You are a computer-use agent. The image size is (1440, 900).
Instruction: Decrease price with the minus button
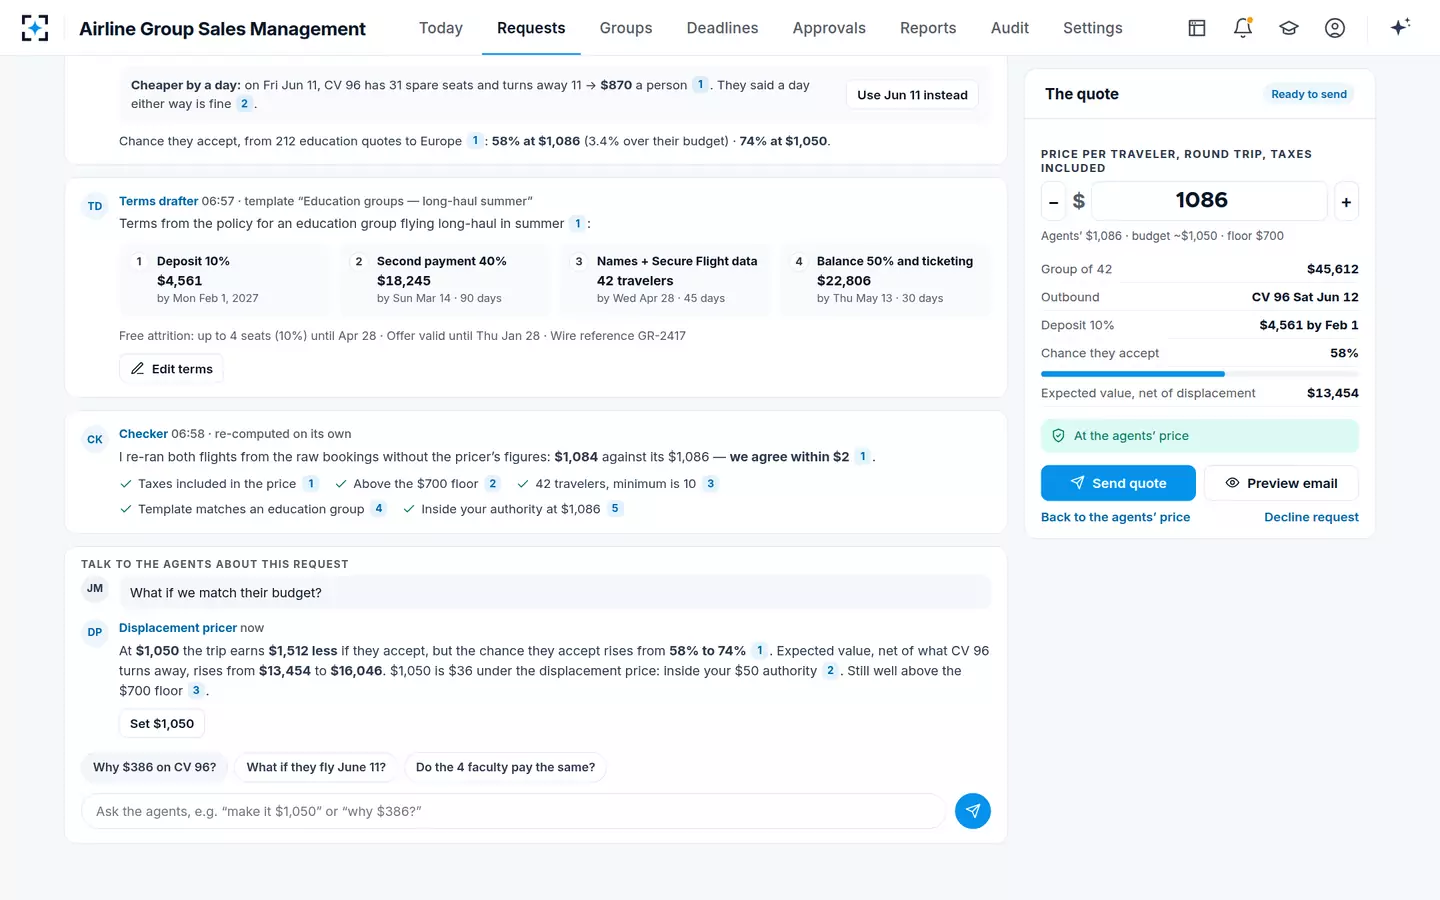[x=1053, y=202]
